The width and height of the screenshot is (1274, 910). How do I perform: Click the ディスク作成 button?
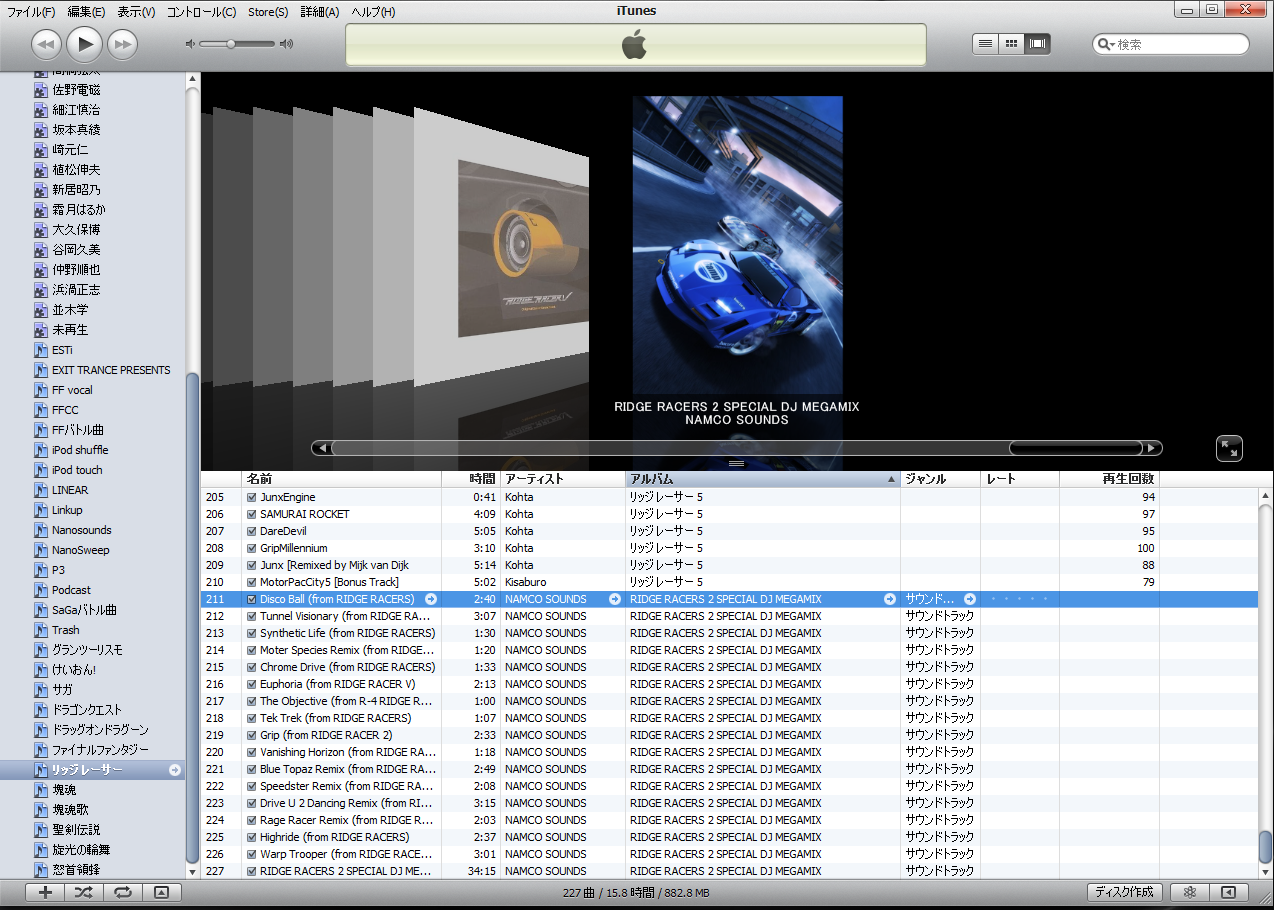(1125, 892)
